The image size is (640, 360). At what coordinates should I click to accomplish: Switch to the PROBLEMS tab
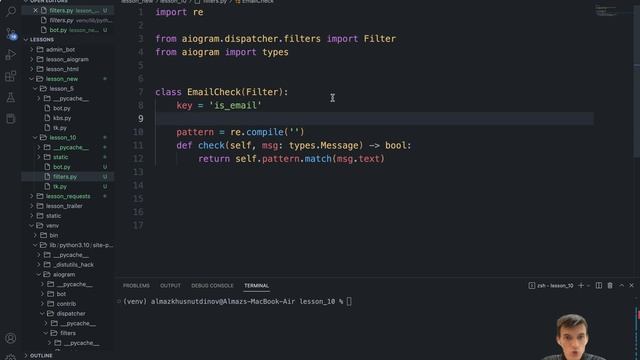click(x=136, y=286)
